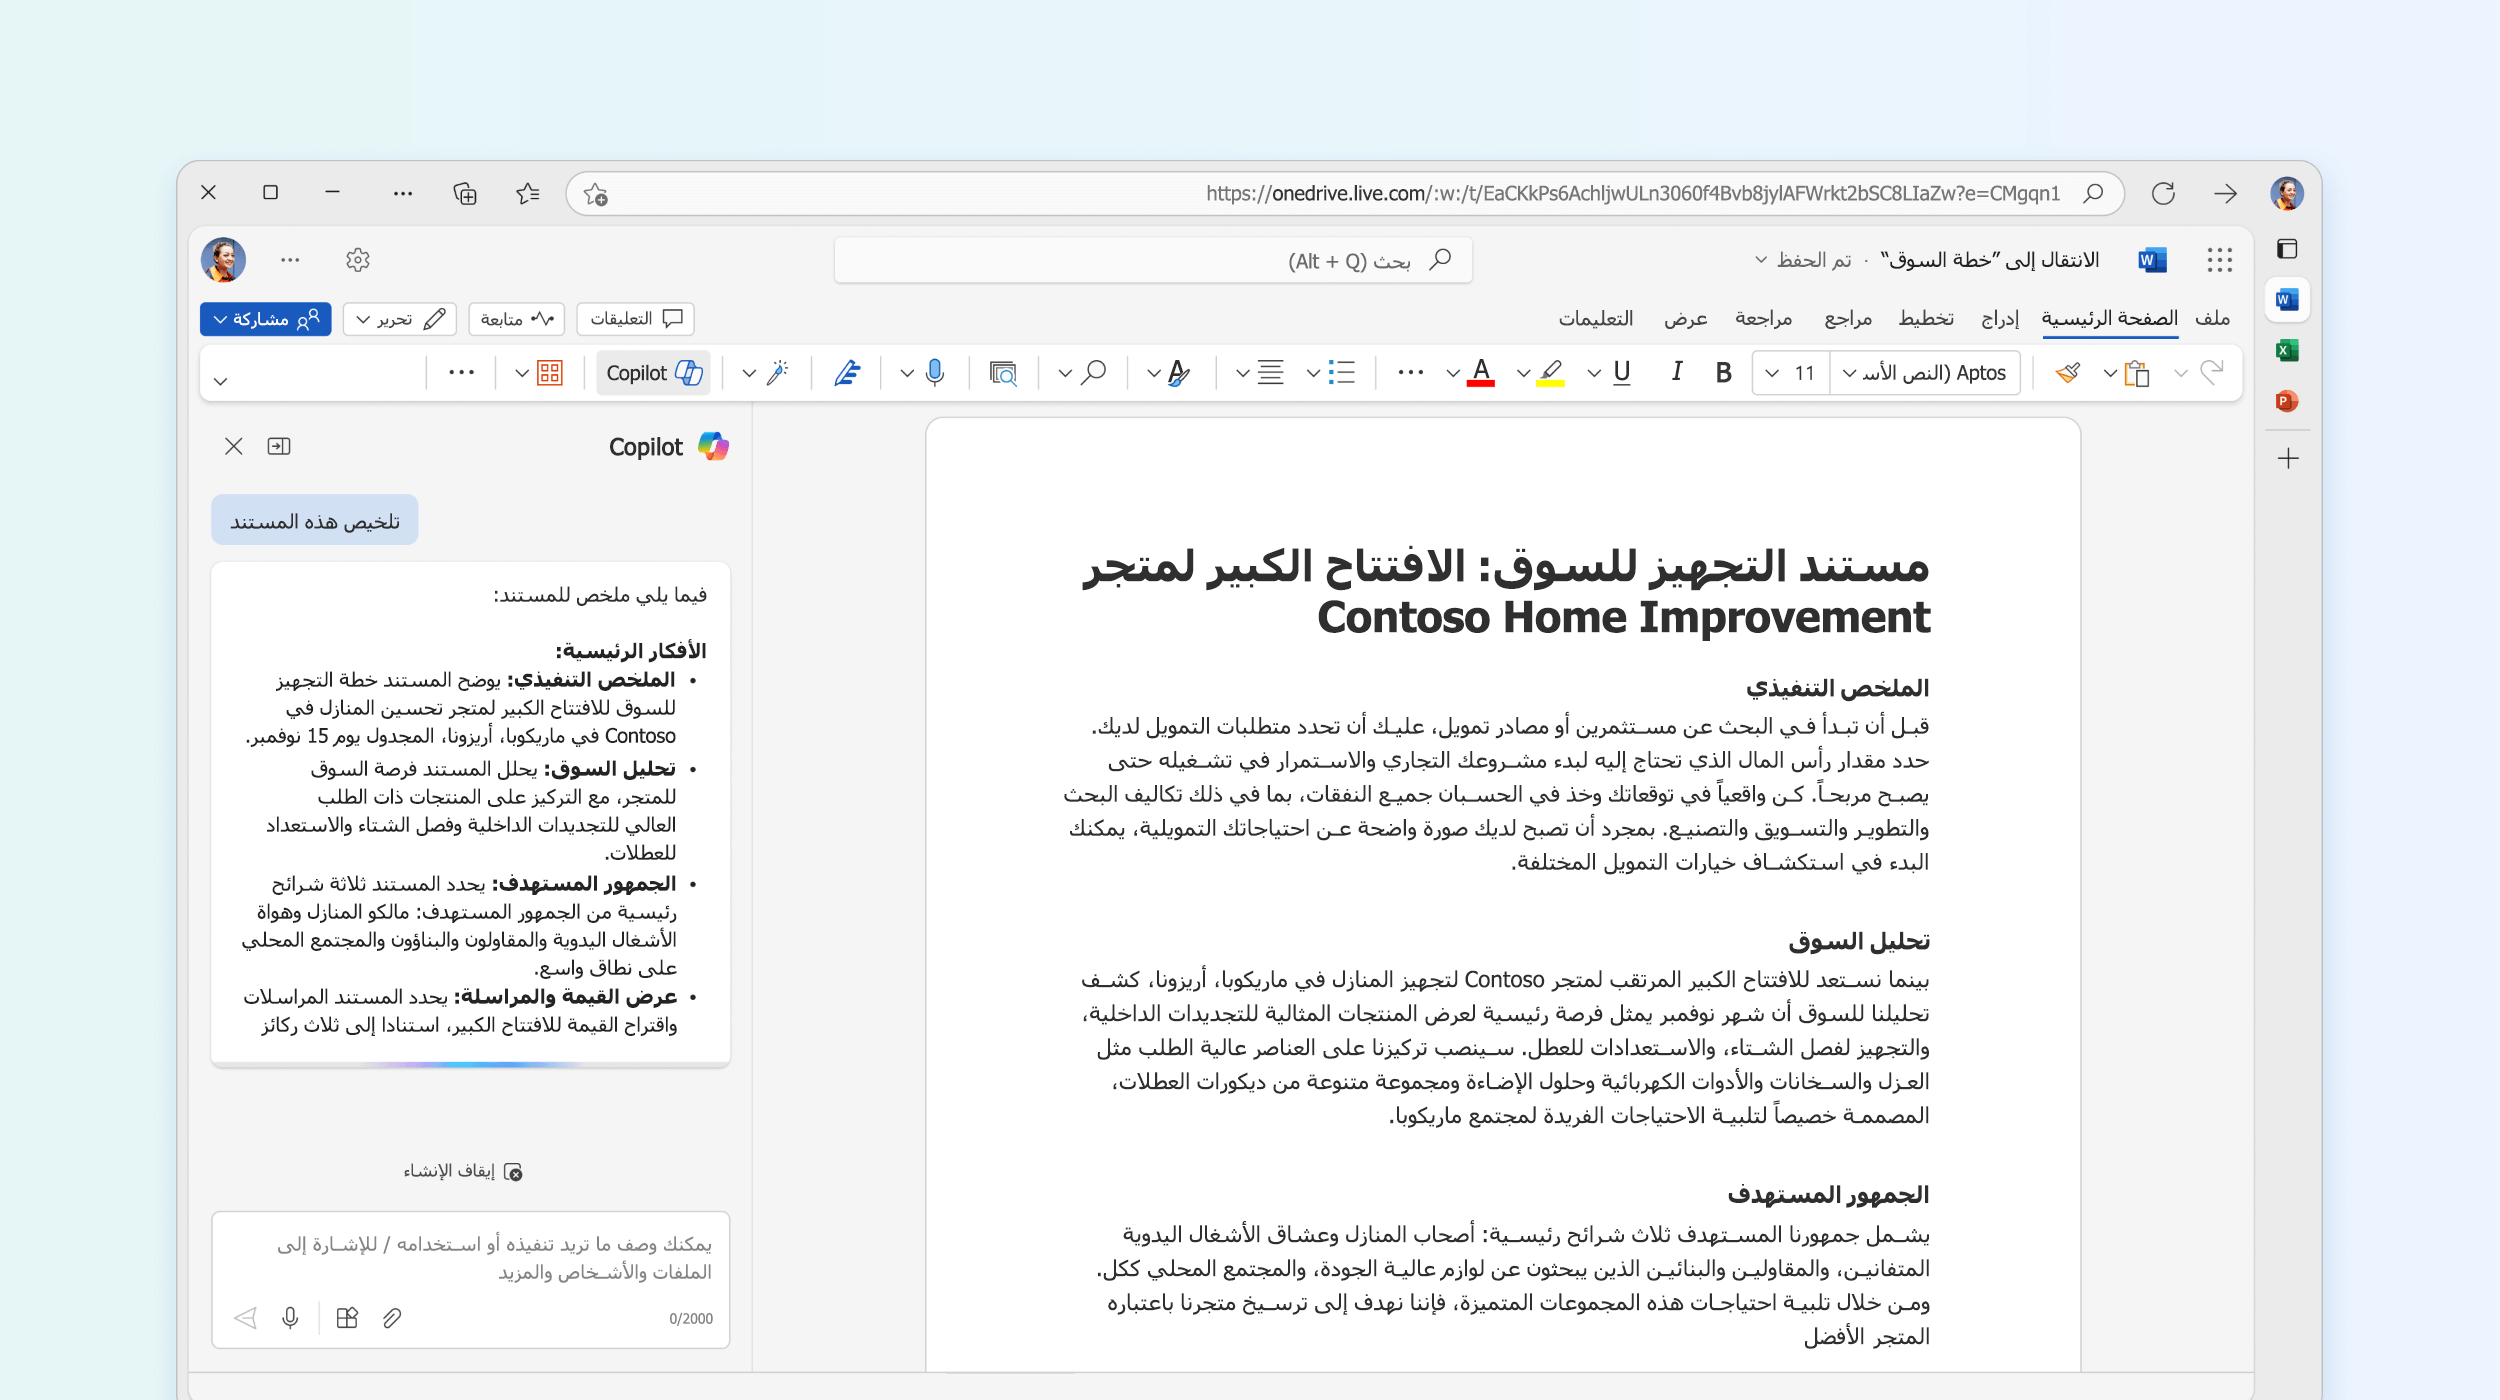The width and height of the screenshot is (2500, 1400).
Task: Expand the underline style dropdown arrow
Action: (1594, 374)
